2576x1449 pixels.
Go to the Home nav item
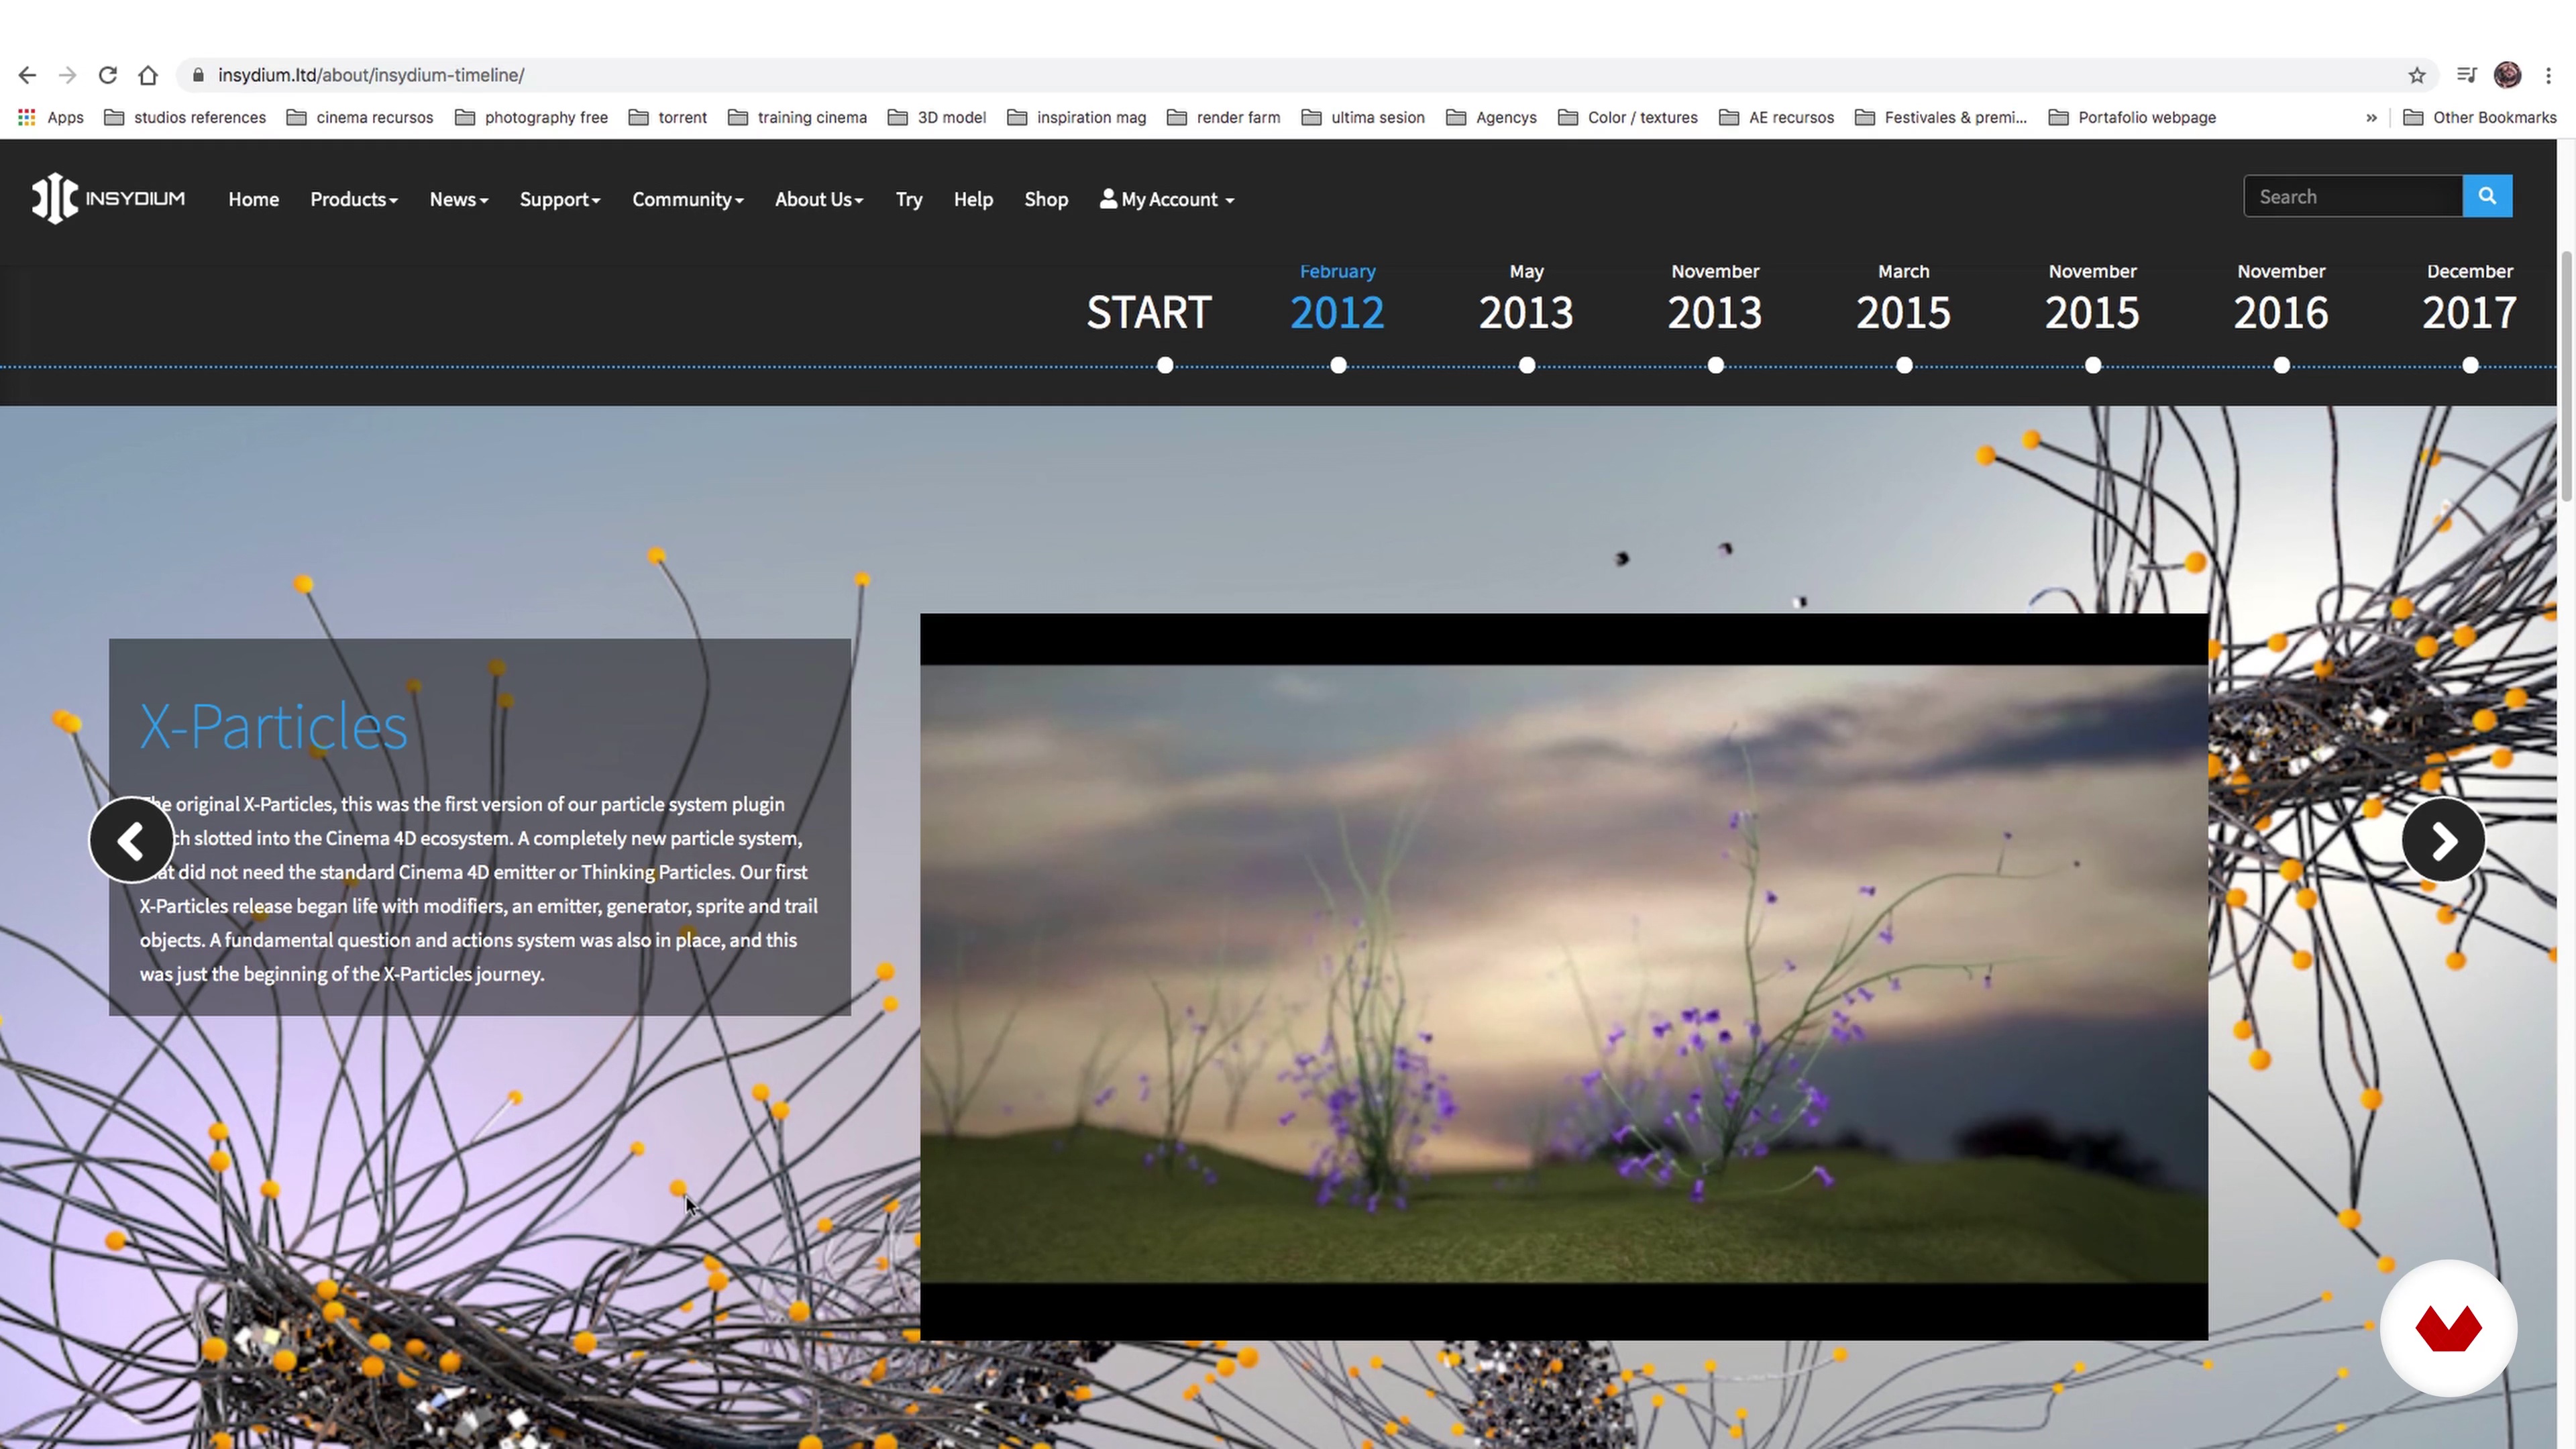(x=254, y=199)
